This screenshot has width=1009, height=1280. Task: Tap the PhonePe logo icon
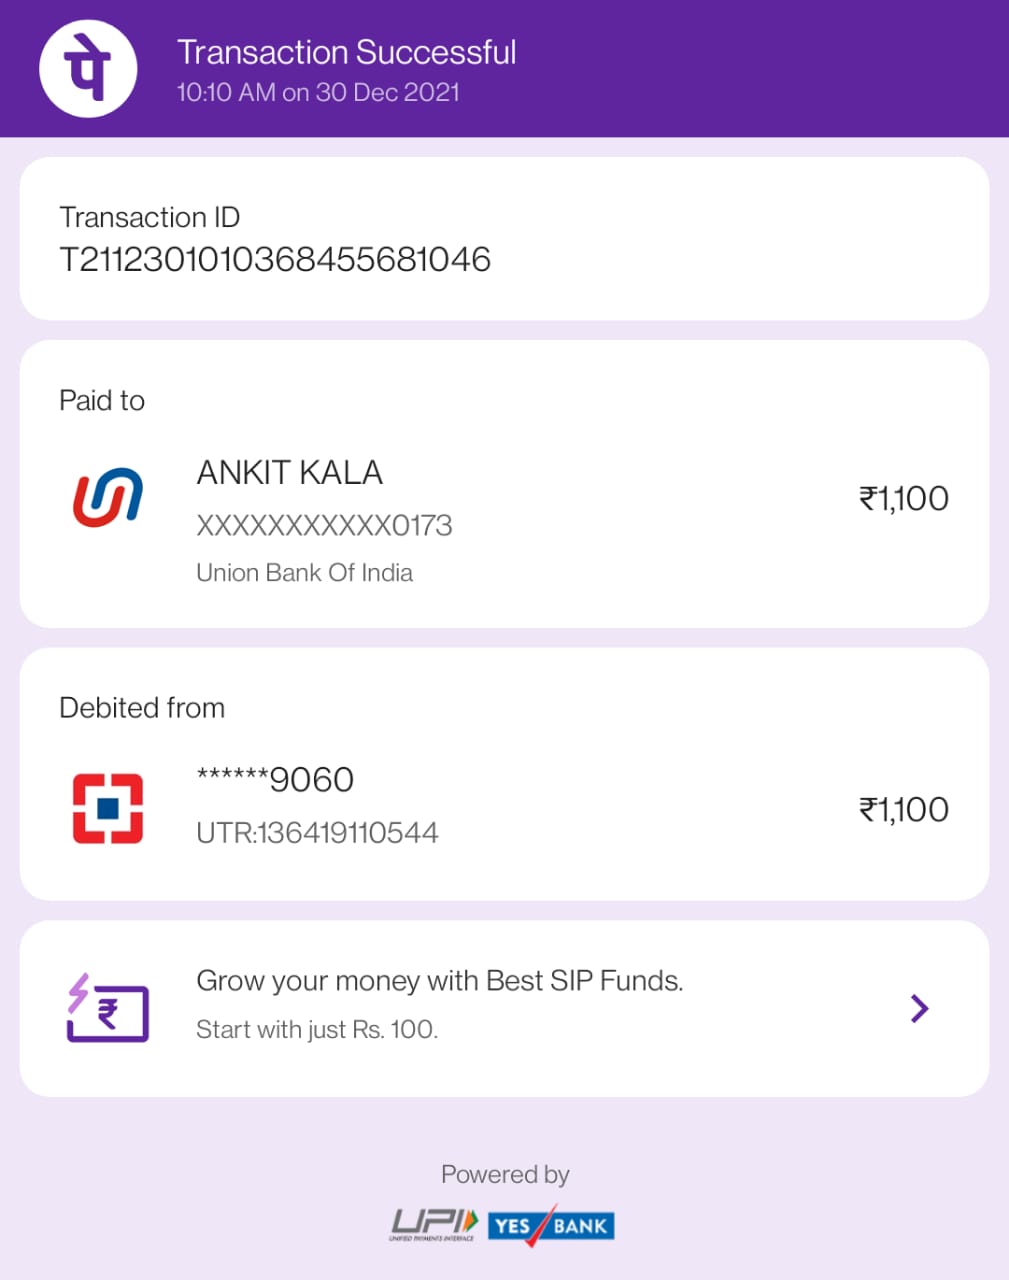88,68
